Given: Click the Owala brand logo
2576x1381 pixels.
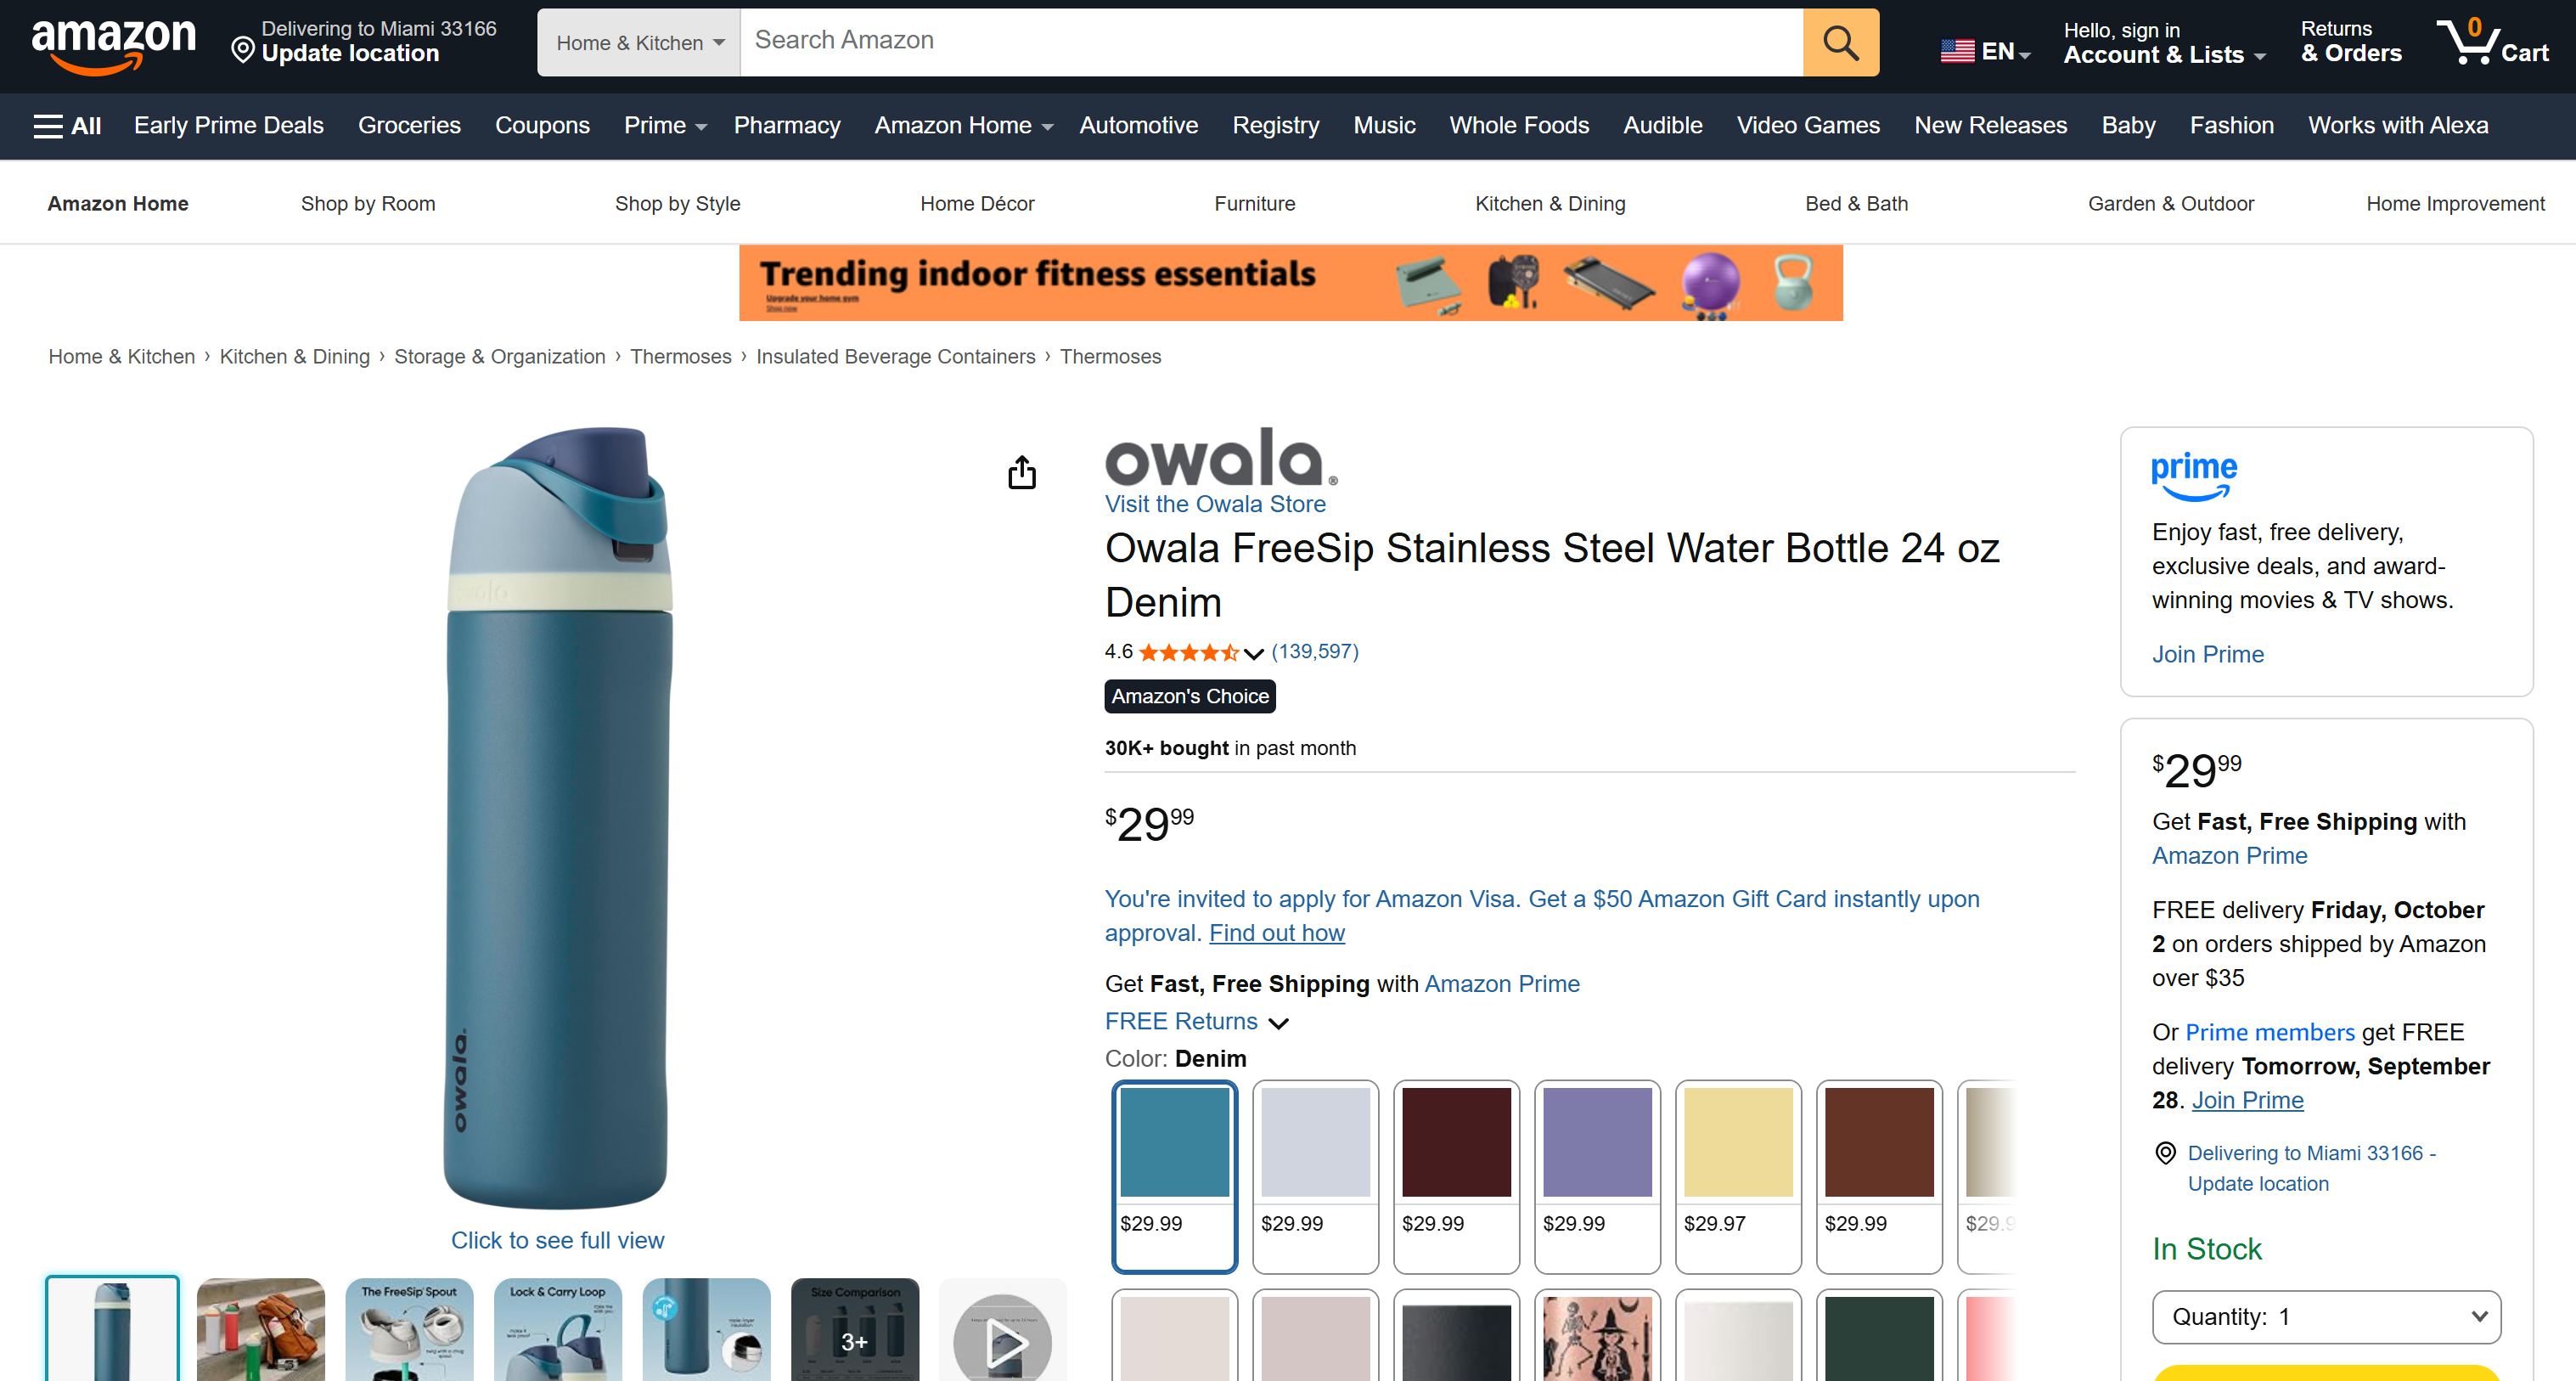Looking at the screenshot, I should click(1220, 457).
